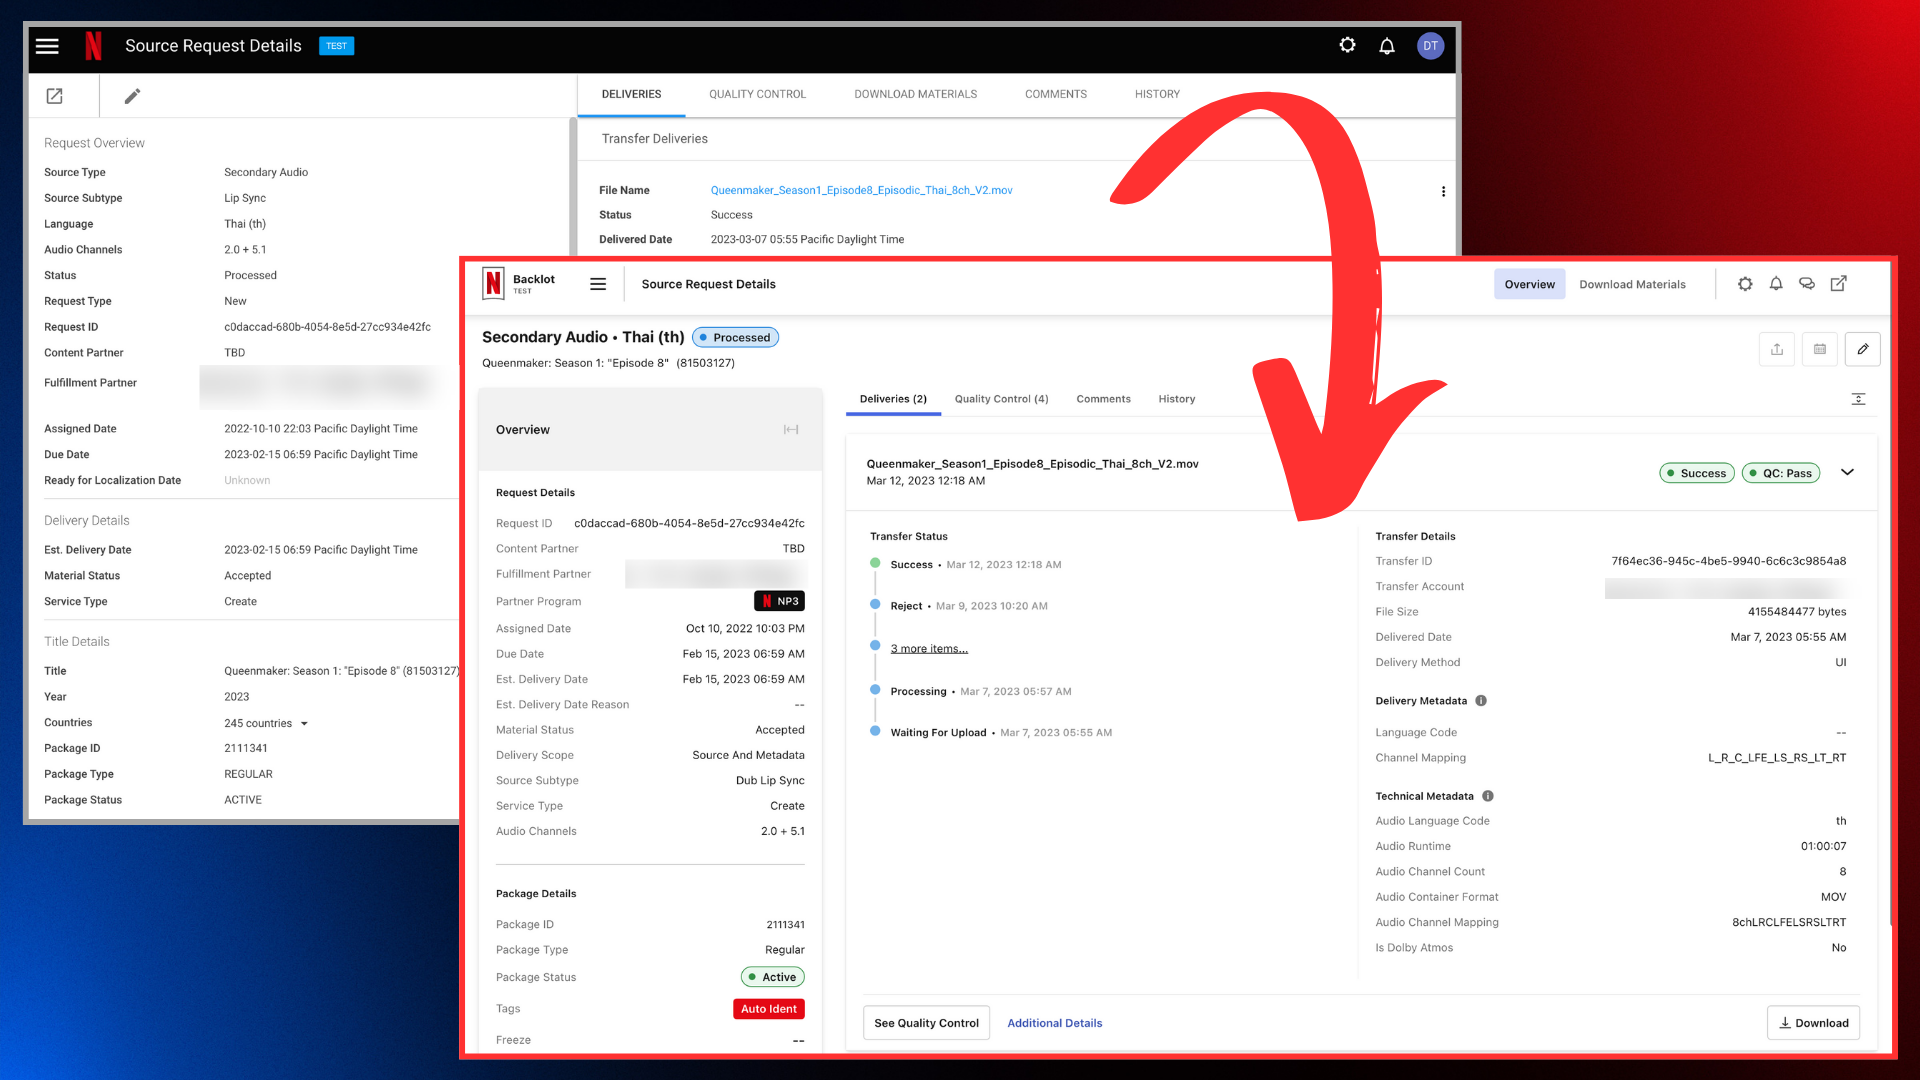Click Delivery Metadata info icon

click(1481, 701)
